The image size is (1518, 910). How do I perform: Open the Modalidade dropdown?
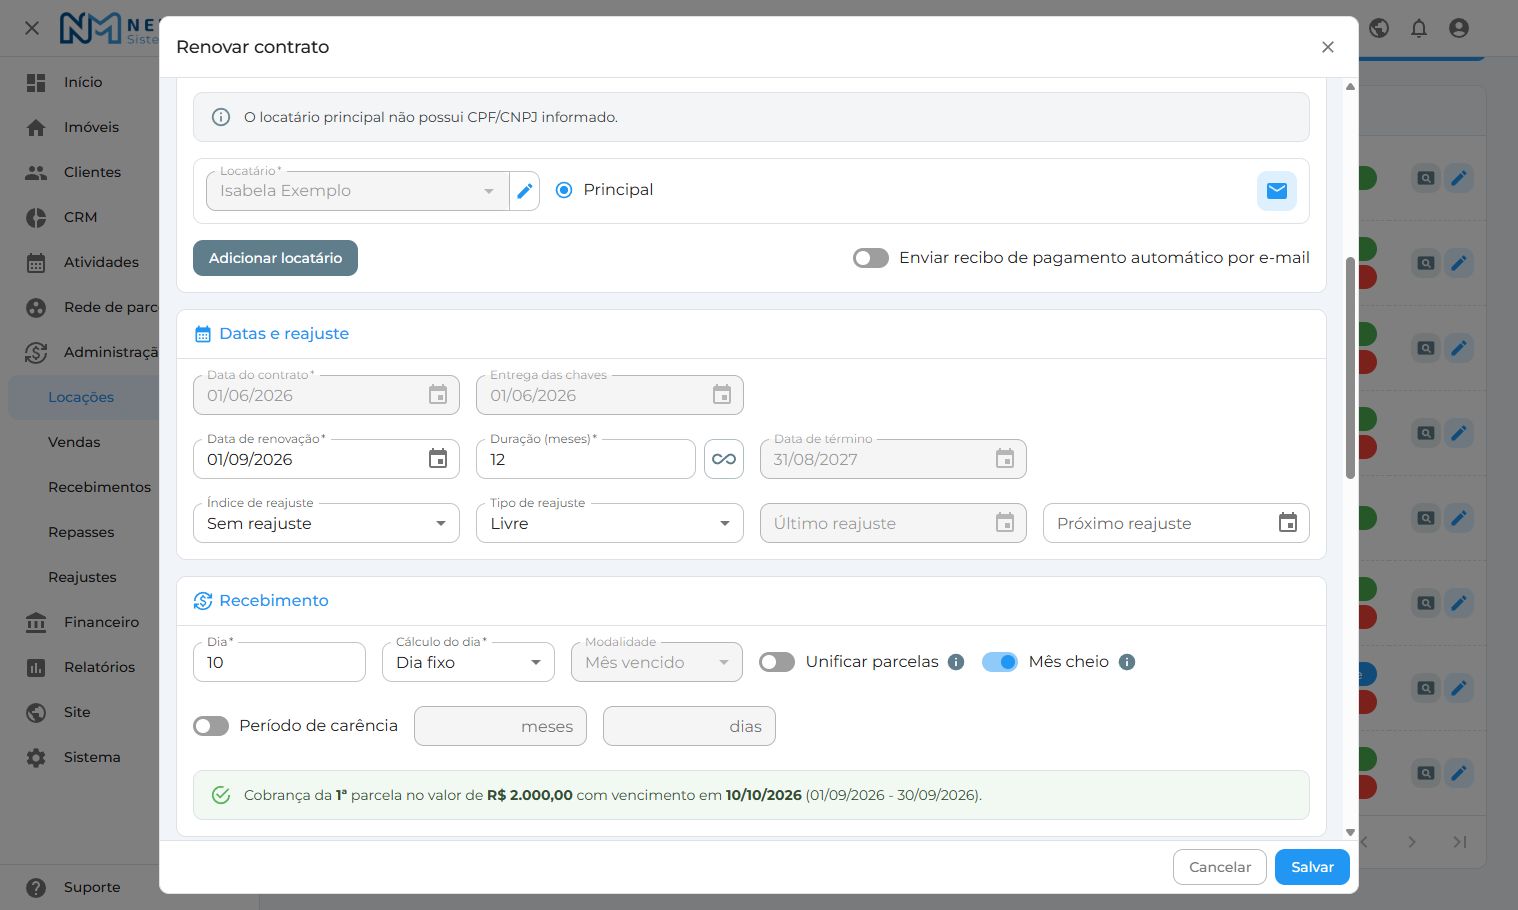tap(657, 662)
